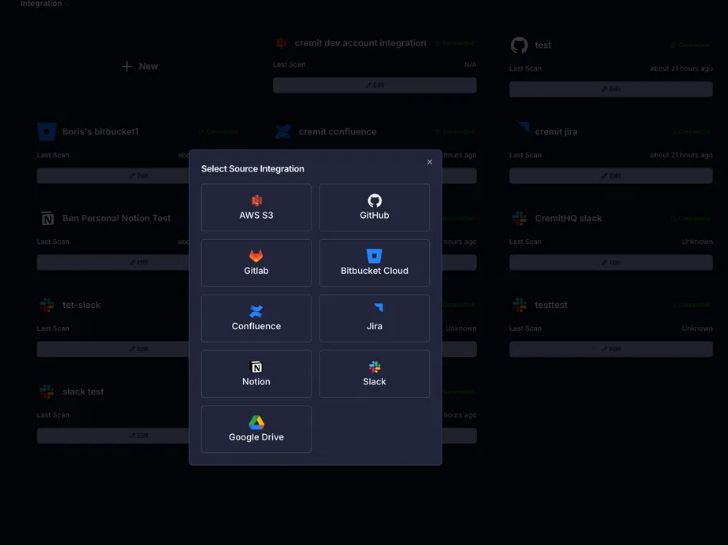Click the Slack logo on slack test card
The image size is (728, 545).
point(47,392)
